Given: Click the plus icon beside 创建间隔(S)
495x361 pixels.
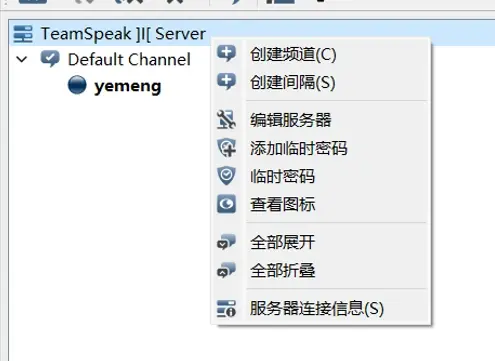Looking at the screenshot, I should [x=226, y=82].
